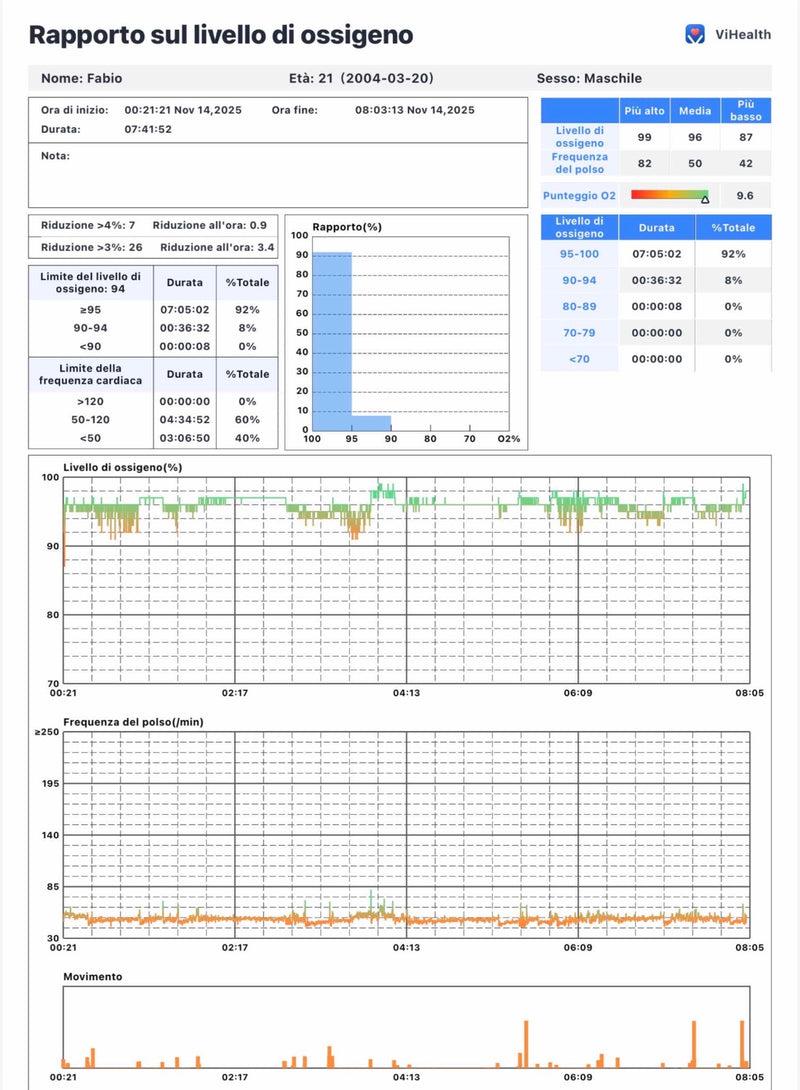The width and height of the screenshot is (800, 1090).
Task: Click the tall blue bar in the Rapporto chart
Action: 331,340
